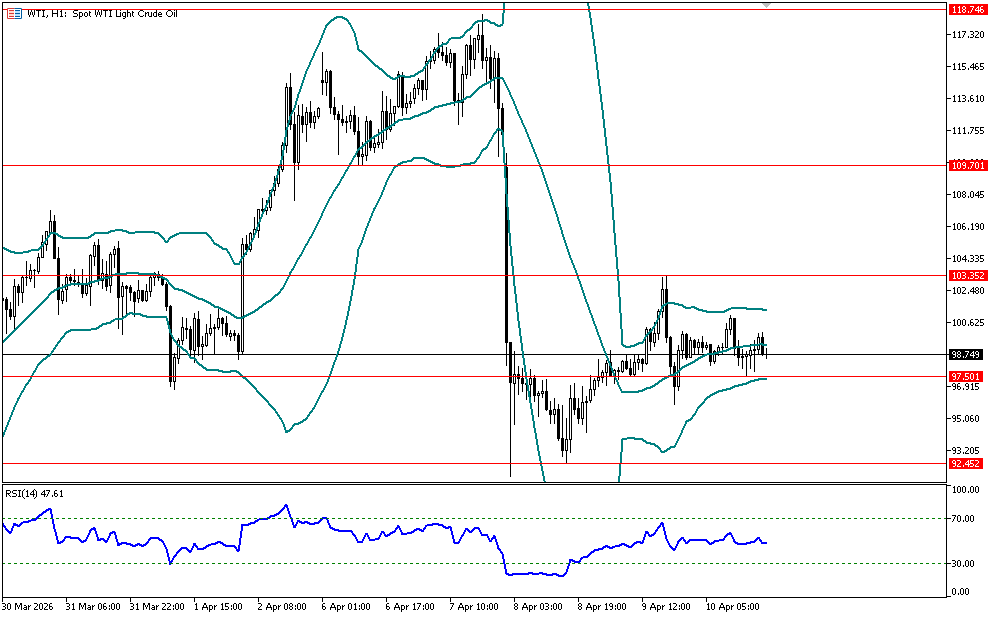Click the 30 Mar 2026 date label
This screenshot has width=994, height=618.
click(x=28, y=606)
